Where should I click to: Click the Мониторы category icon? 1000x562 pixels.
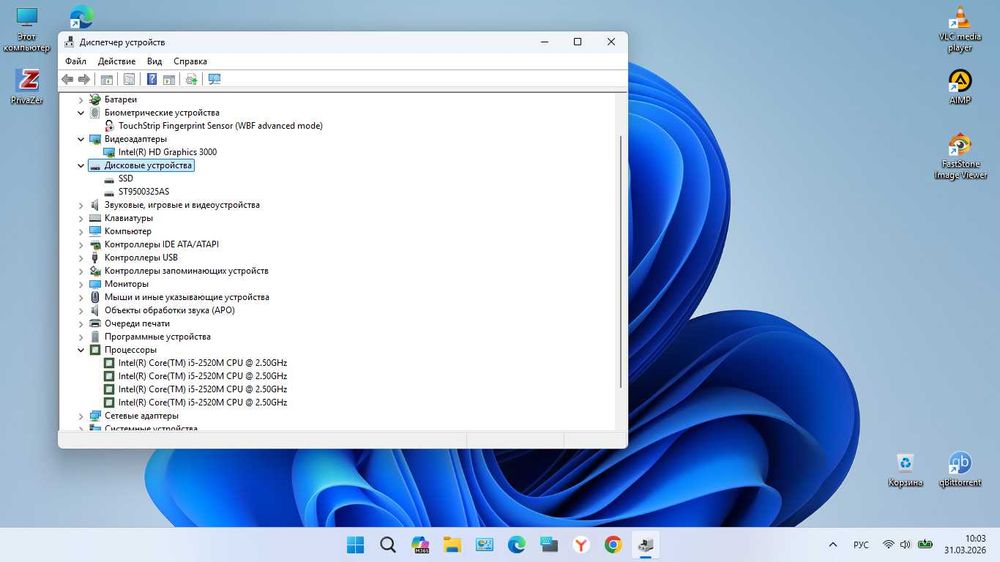[x=95, y=284]
